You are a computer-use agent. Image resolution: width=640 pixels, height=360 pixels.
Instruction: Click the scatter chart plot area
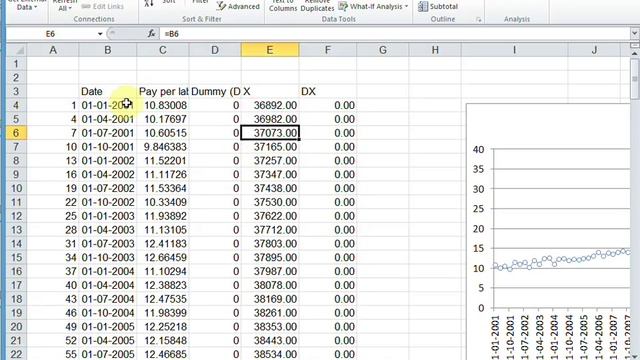[562, 229]
